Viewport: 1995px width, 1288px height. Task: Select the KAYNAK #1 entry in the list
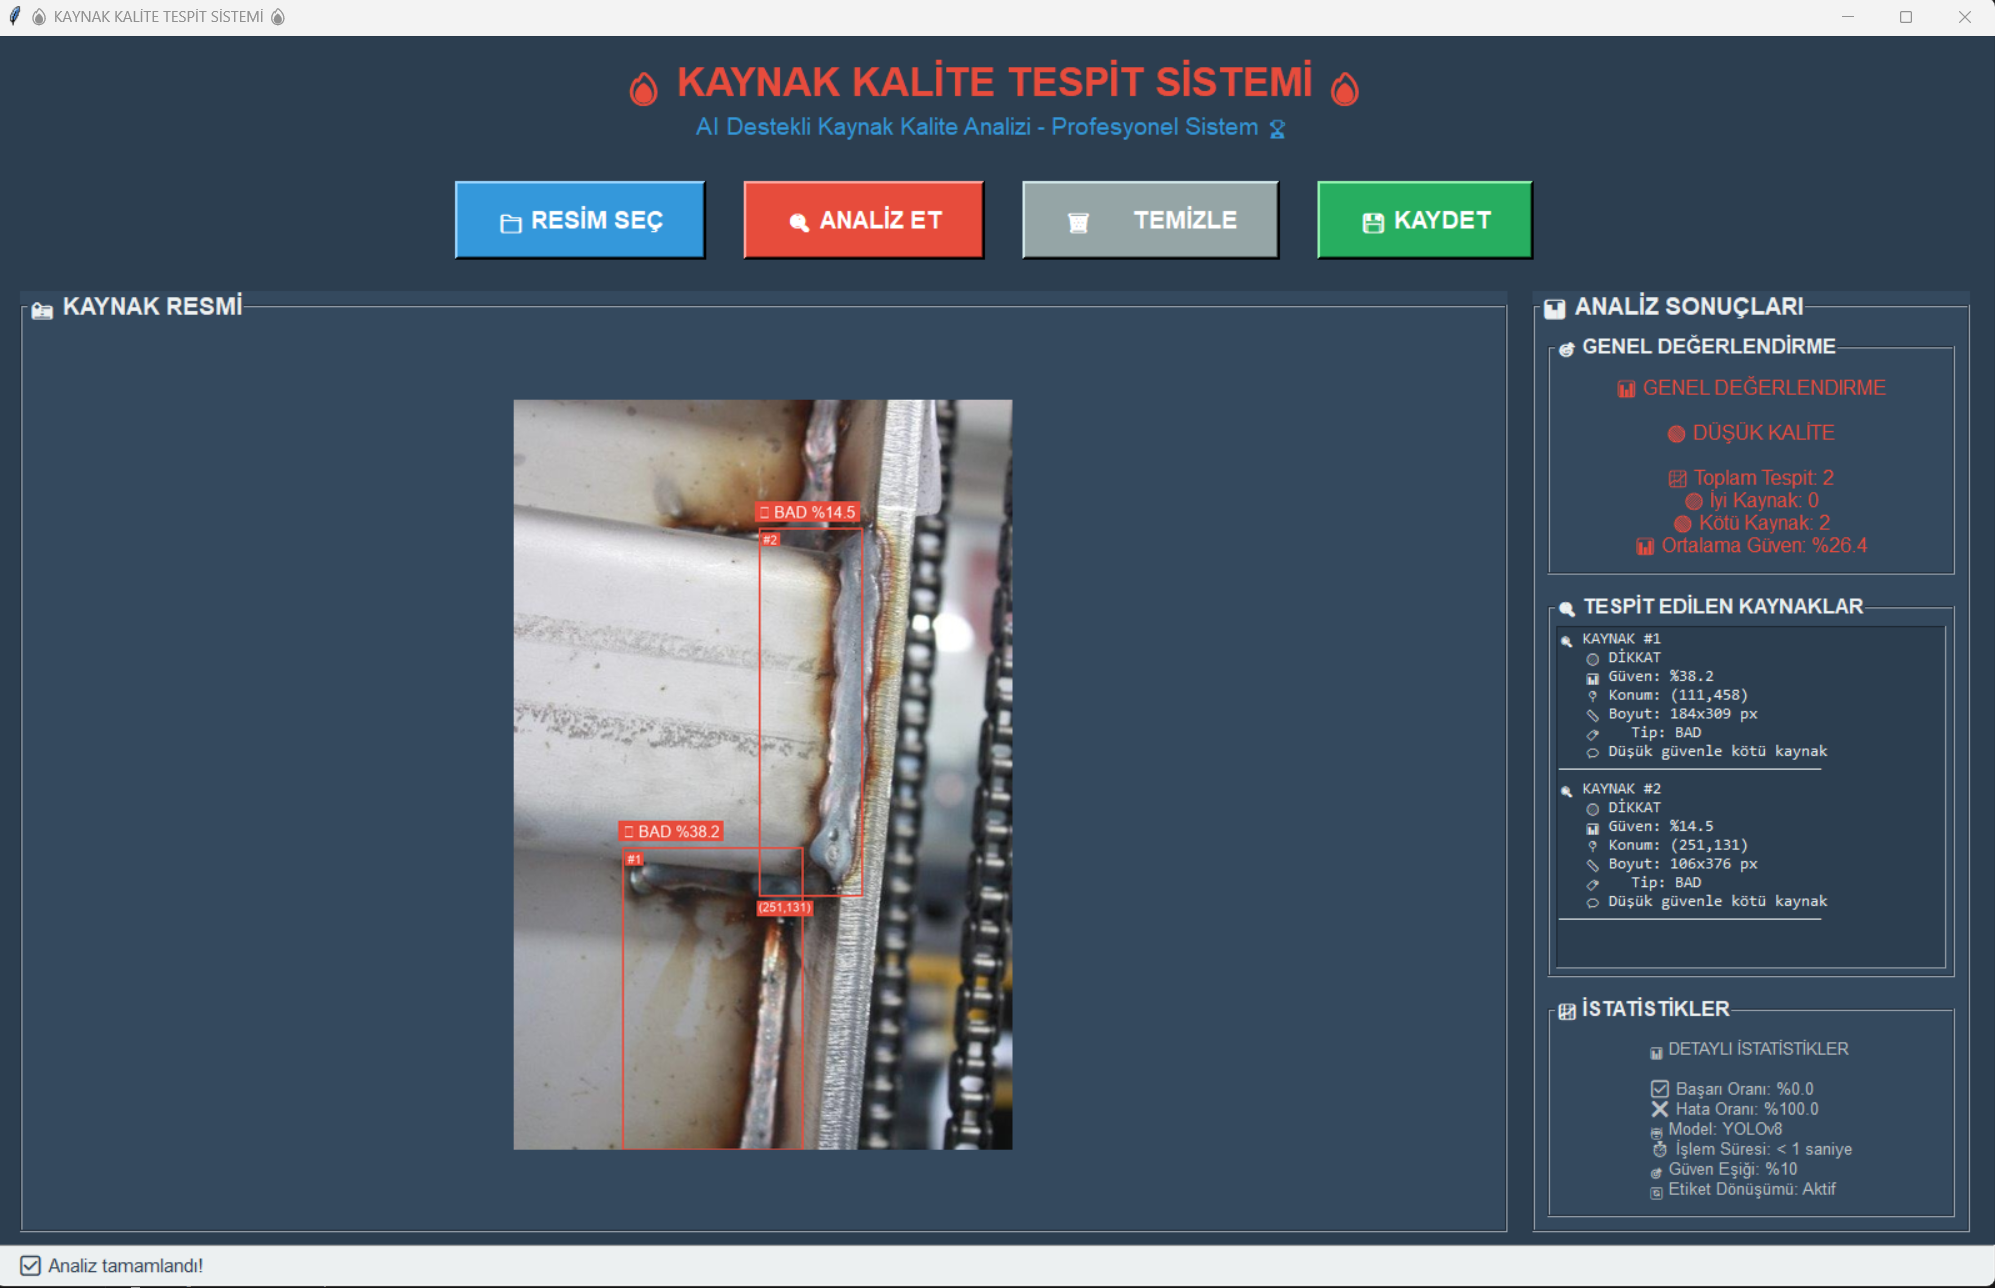pos(1620,639)
